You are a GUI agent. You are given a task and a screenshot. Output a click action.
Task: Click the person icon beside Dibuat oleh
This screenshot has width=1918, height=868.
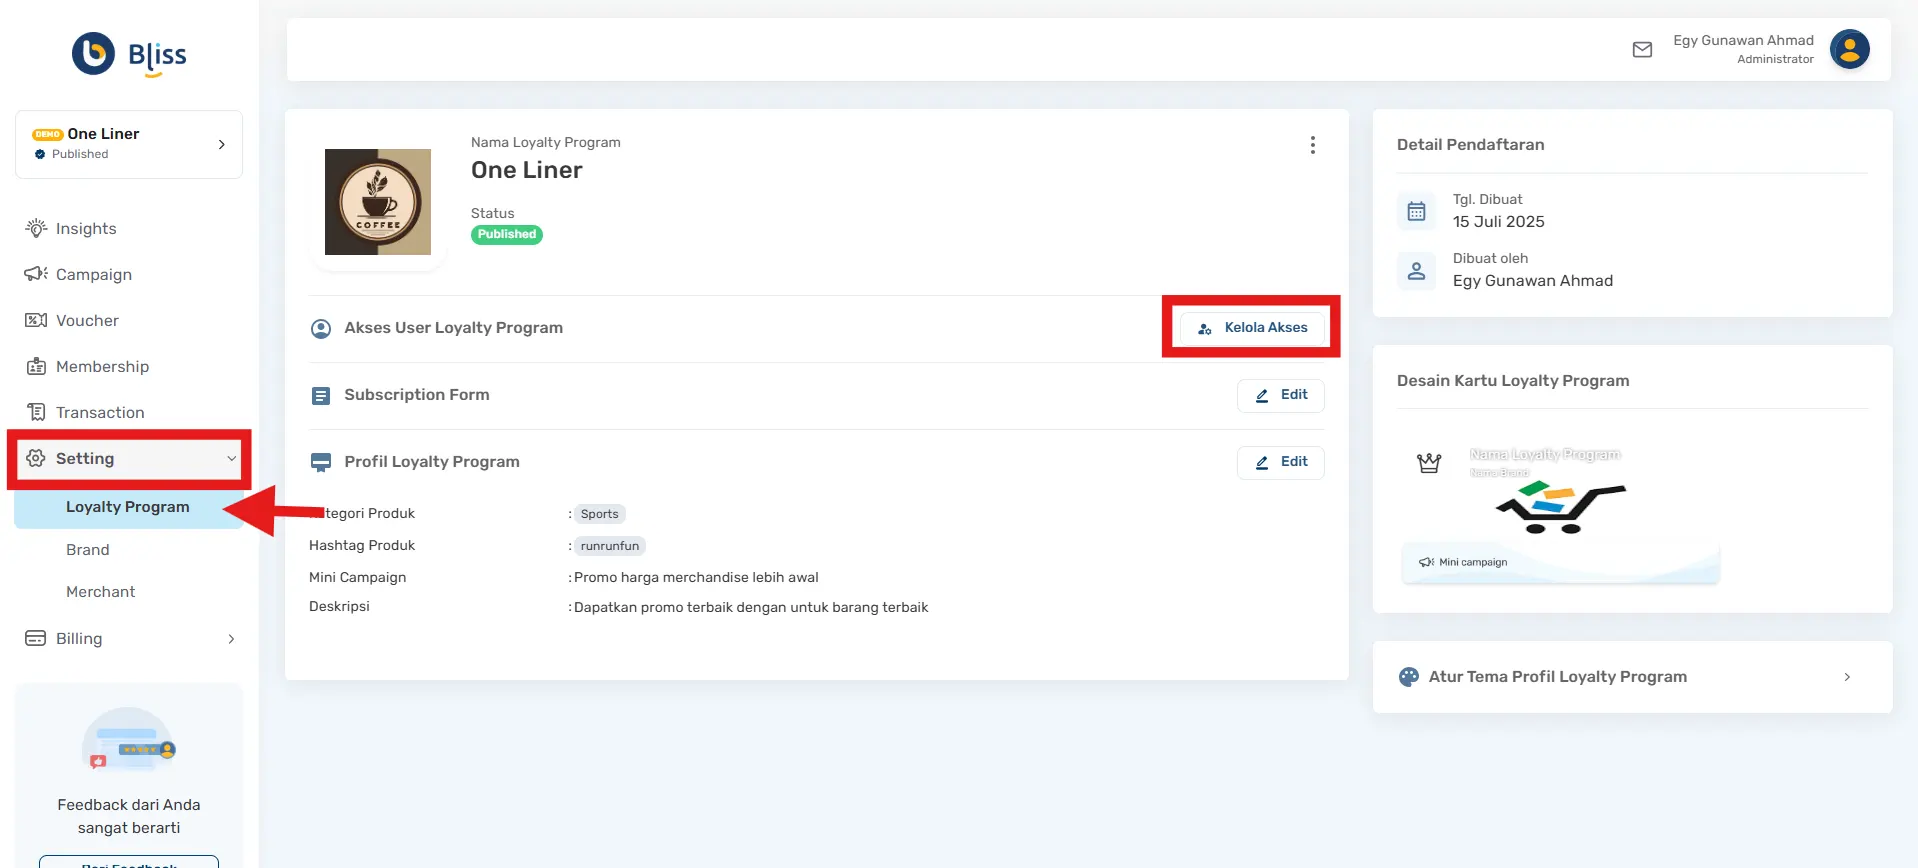coord(1416,270)
